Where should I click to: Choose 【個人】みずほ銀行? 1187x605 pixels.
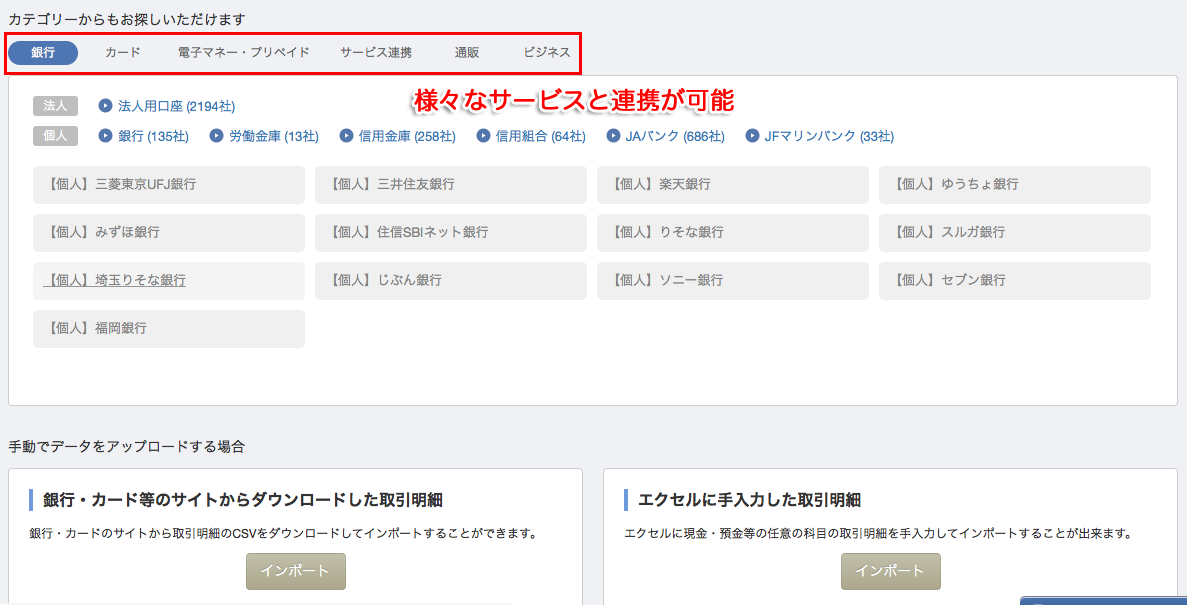[x=169, y=232]
